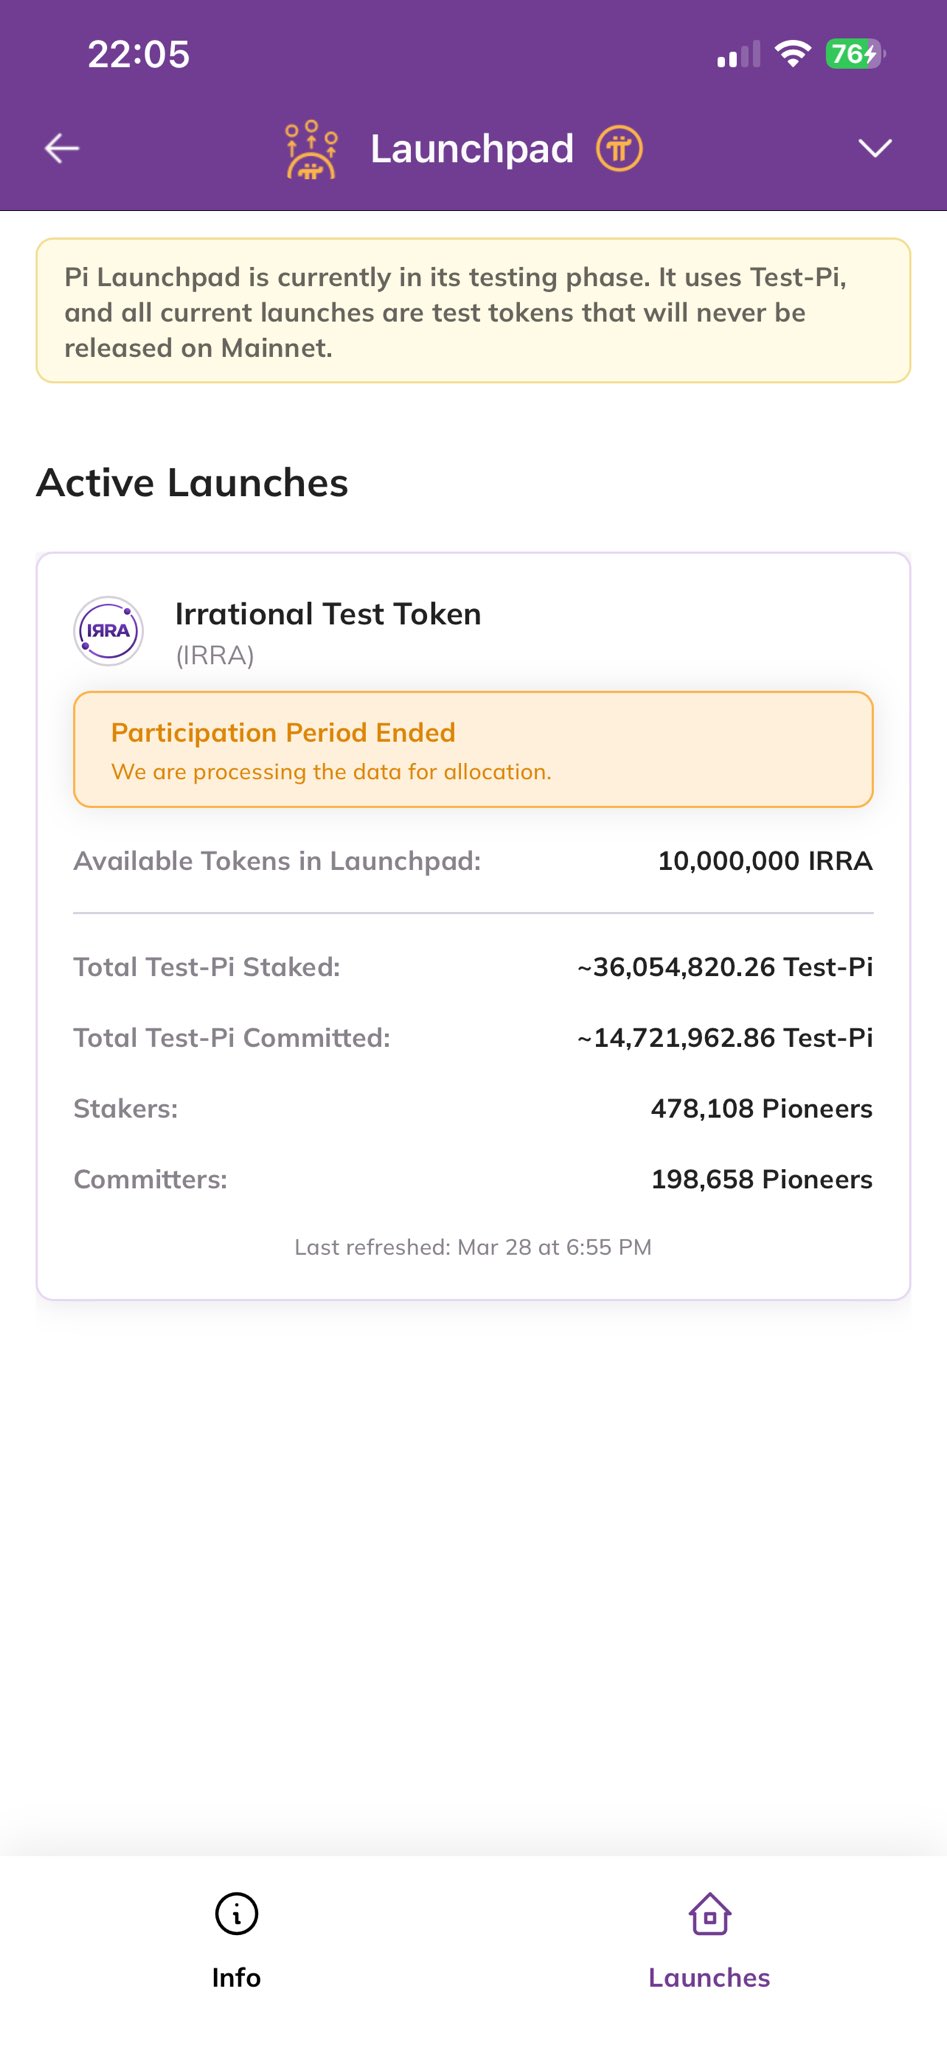Tap the Pi coin icon beside Launchpad
The height and width of the screenshot is (2048, 947).
(x=619, y=149)
